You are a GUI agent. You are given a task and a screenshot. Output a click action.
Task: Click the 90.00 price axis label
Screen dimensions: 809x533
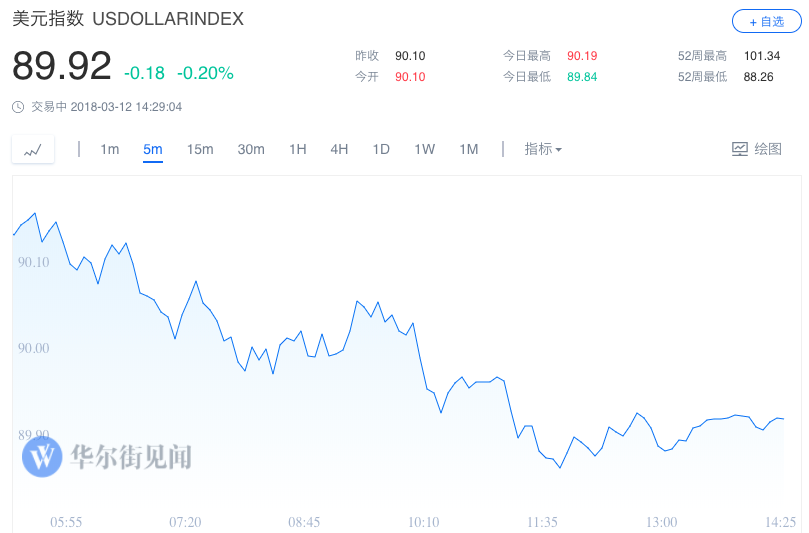coord(33,348)
